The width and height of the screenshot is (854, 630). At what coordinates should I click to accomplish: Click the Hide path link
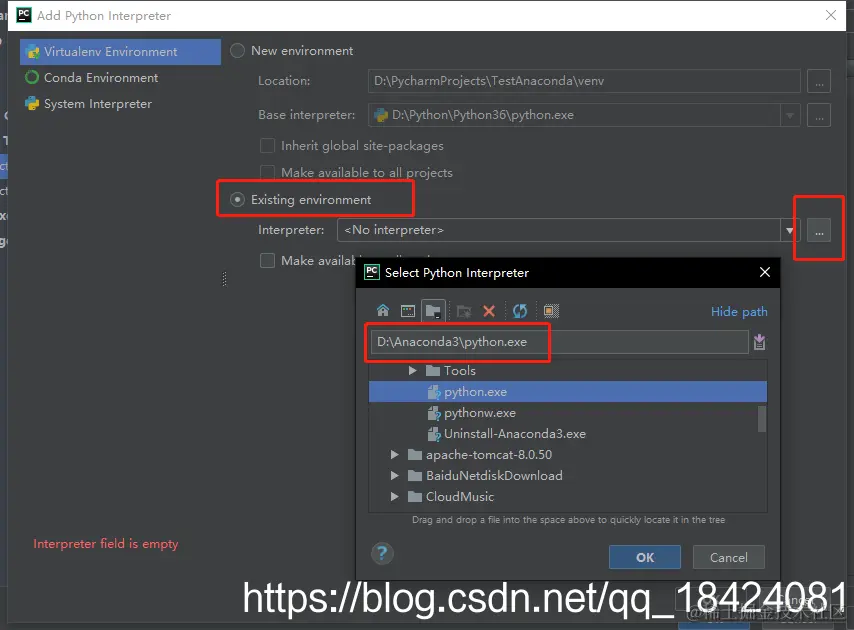tap(739, 312)
